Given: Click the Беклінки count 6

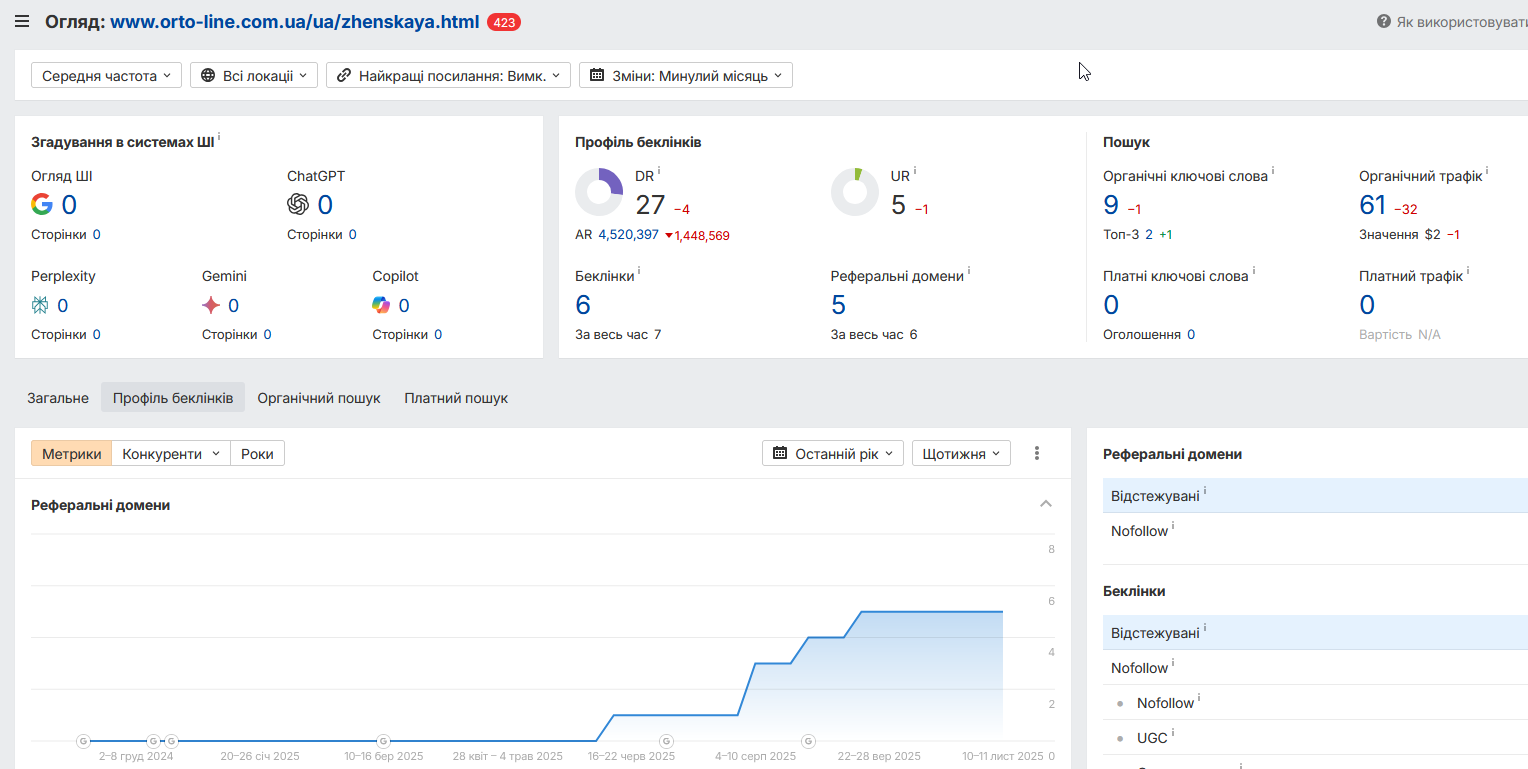Looking at the screenshot, I should click(x=583, y=305).
